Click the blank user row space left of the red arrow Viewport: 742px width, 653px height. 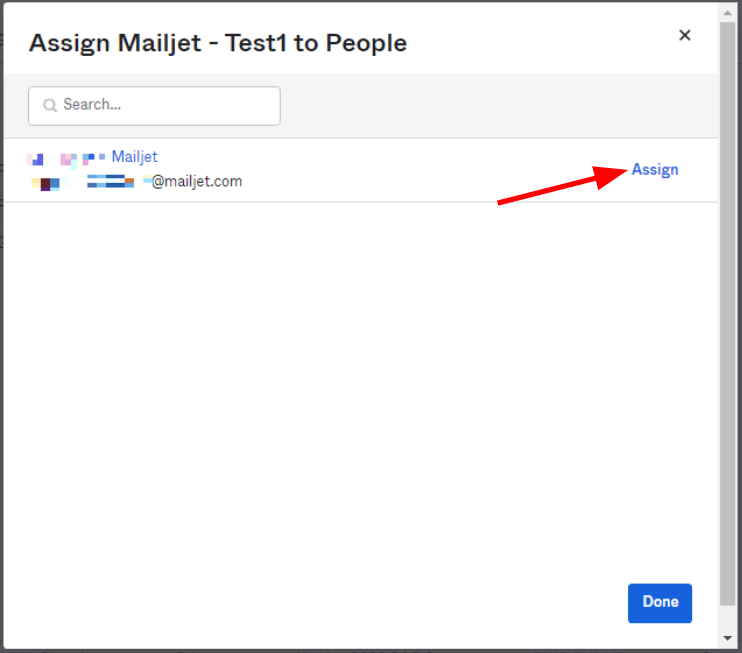click(380, 170)
